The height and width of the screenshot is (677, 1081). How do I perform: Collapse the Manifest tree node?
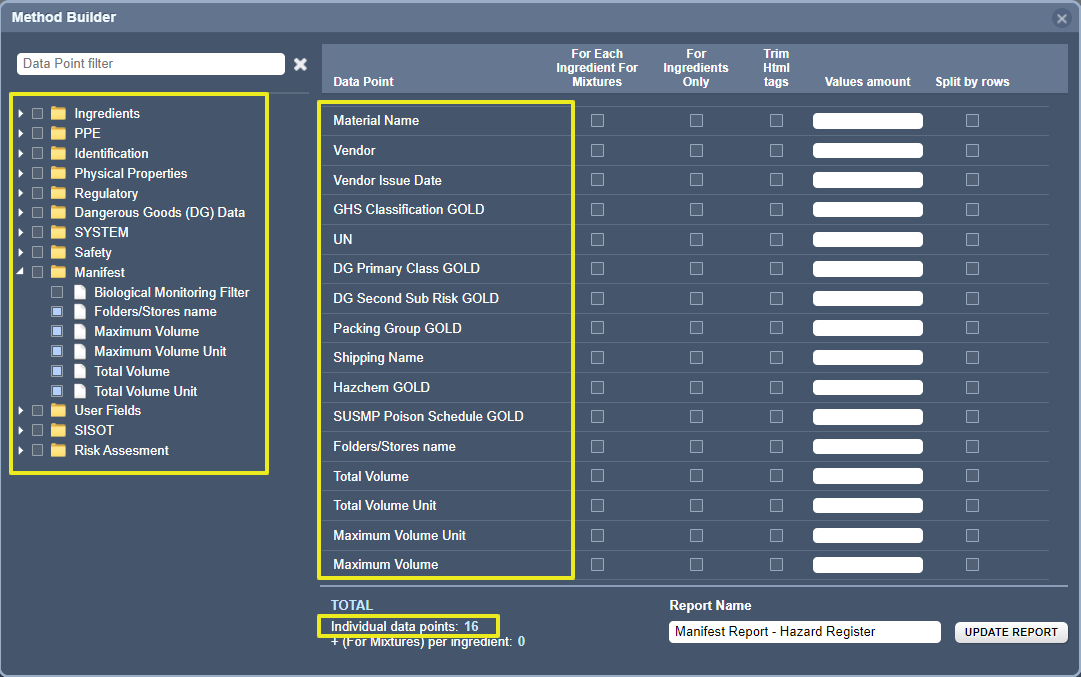pyautogui.click(x=20, y=272)
